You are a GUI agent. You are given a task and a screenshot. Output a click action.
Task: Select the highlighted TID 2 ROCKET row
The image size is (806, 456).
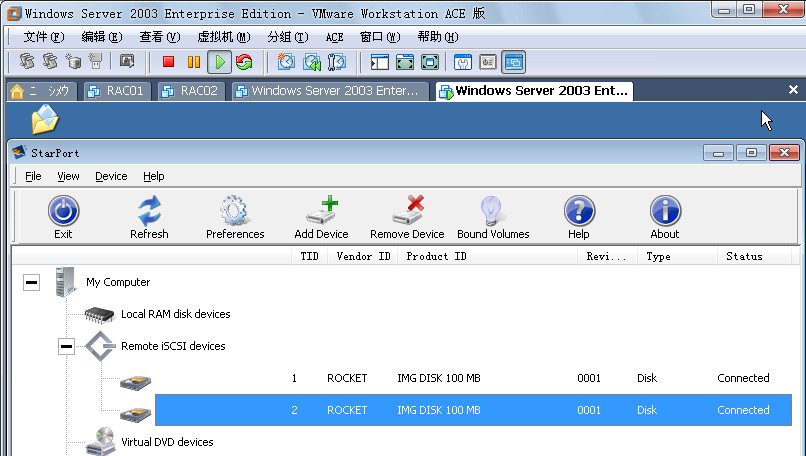[473, 410]
